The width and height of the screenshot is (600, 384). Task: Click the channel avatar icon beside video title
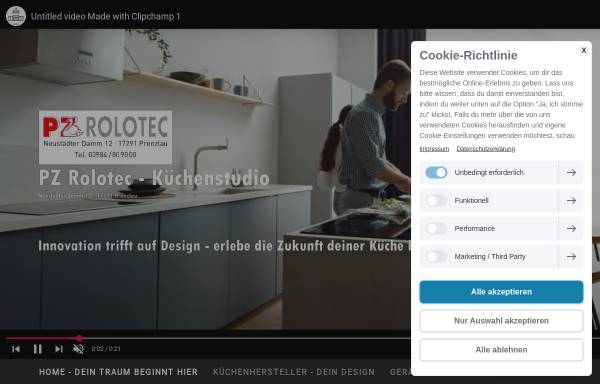pos(16,16)
